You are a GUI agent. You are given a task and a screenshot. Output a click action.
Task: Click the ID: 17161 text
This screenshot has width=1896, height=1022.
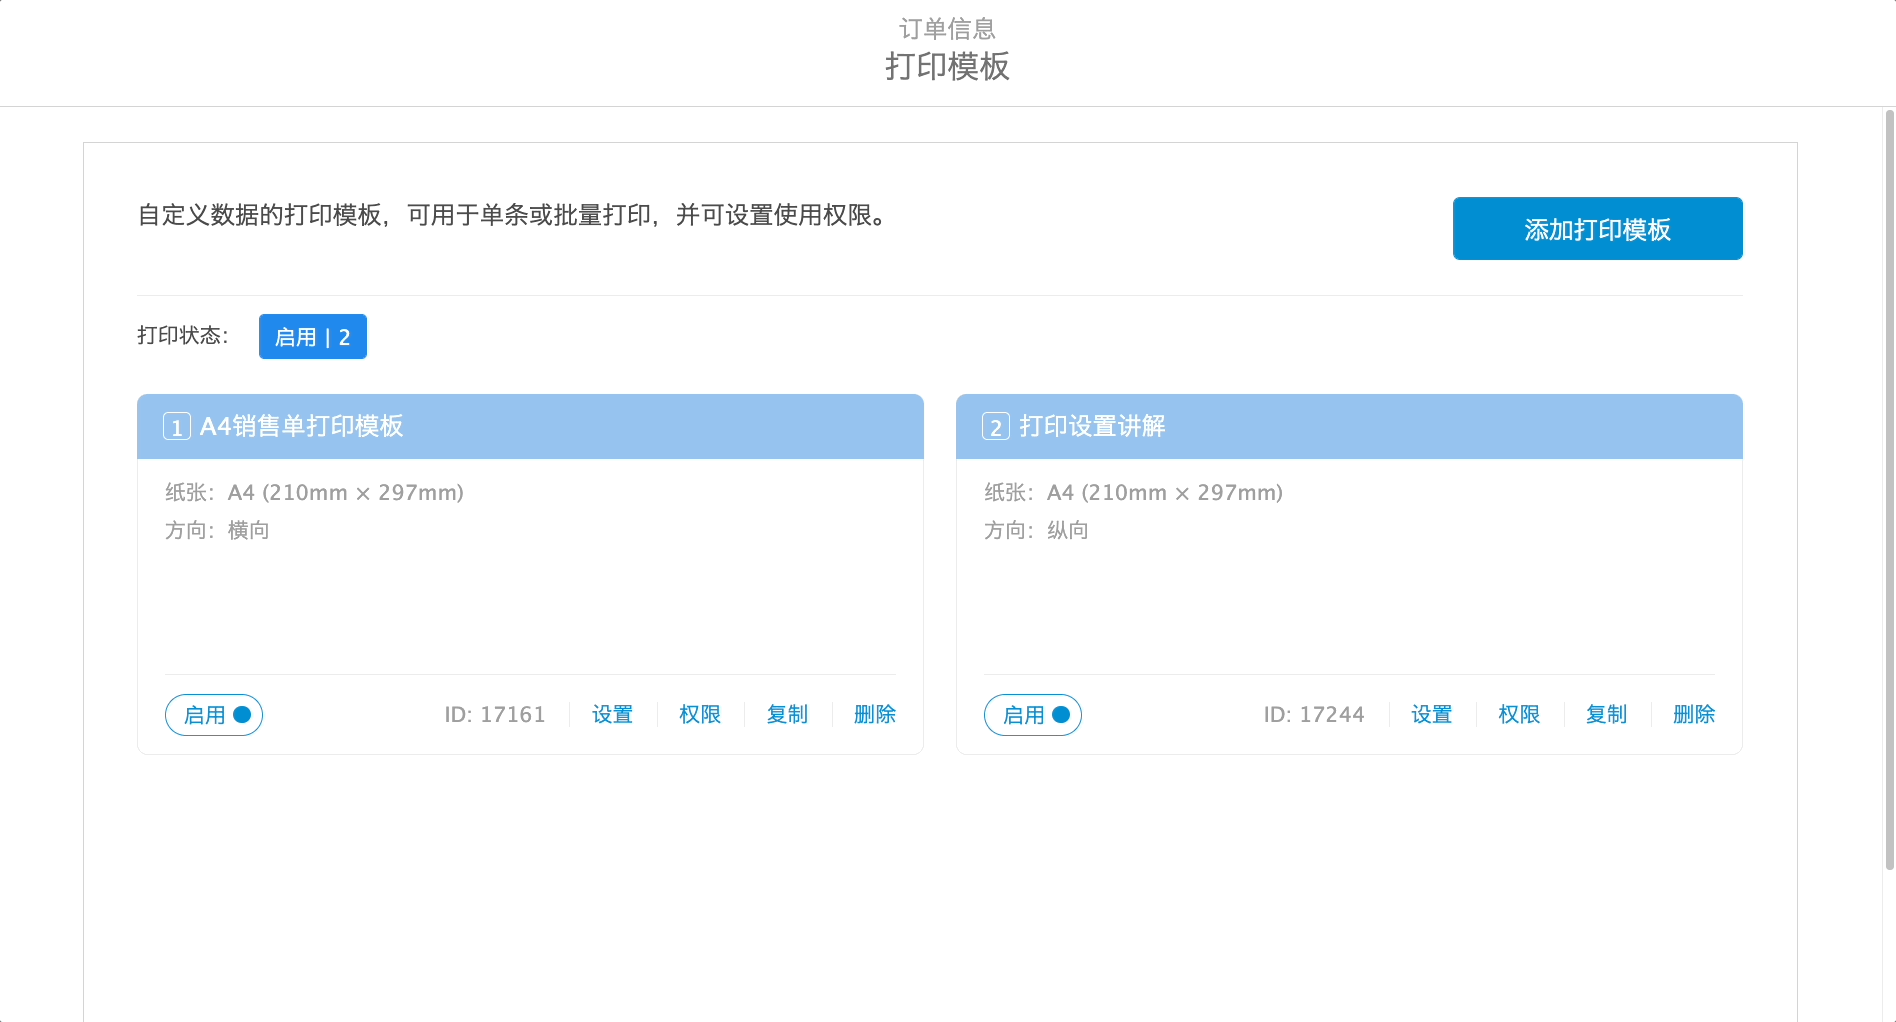[495, 714]
